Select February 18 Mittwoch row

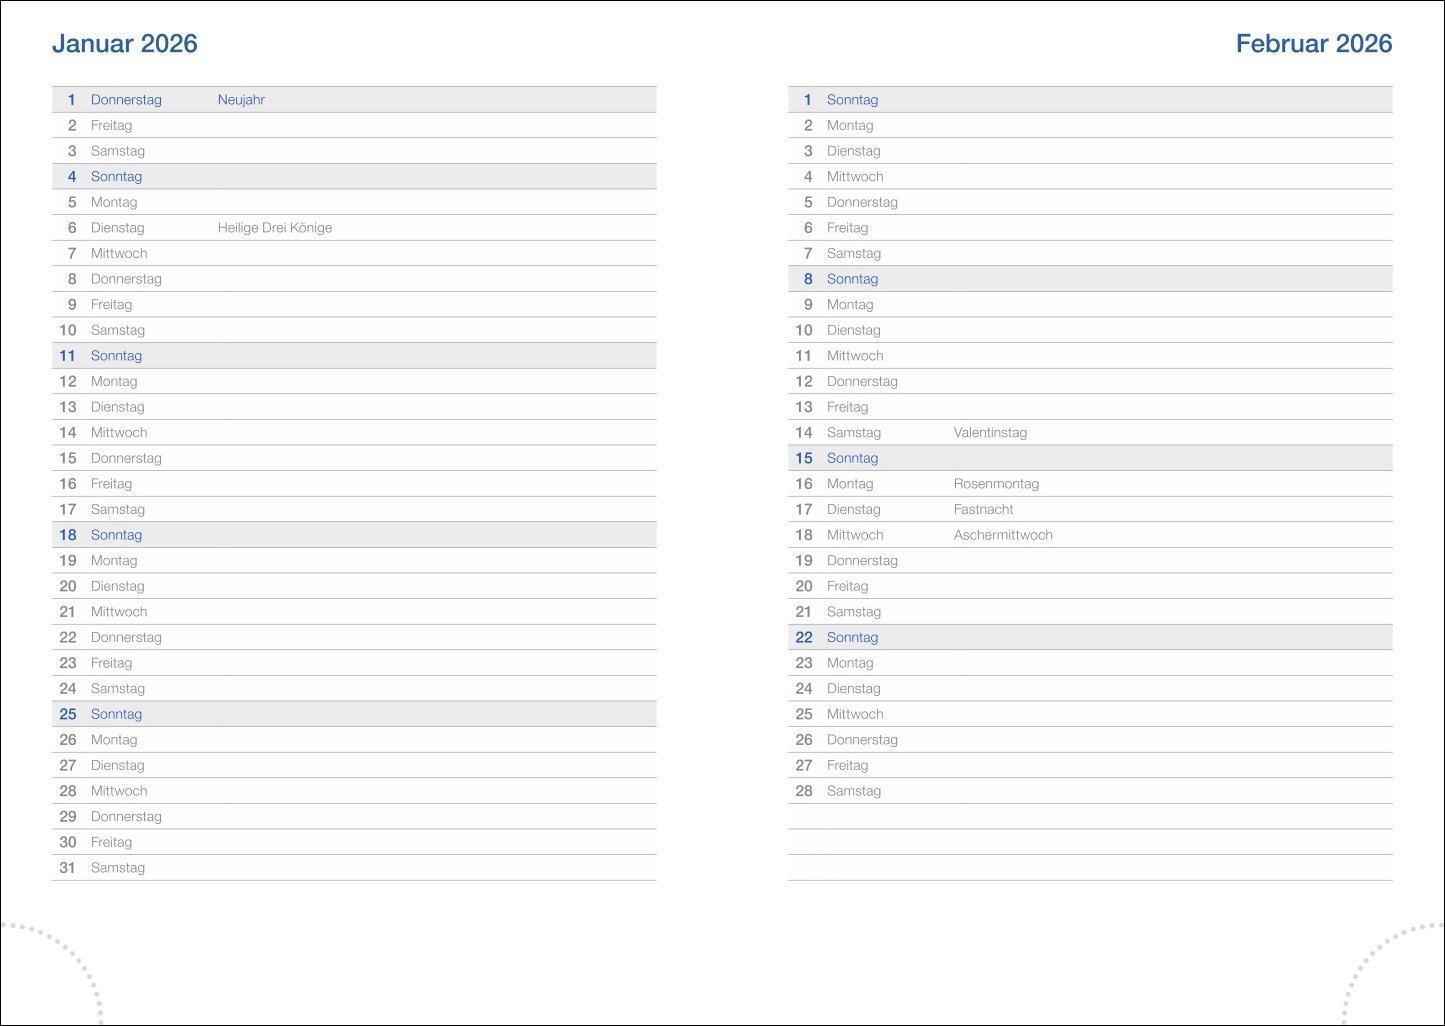click(1090, 535)
